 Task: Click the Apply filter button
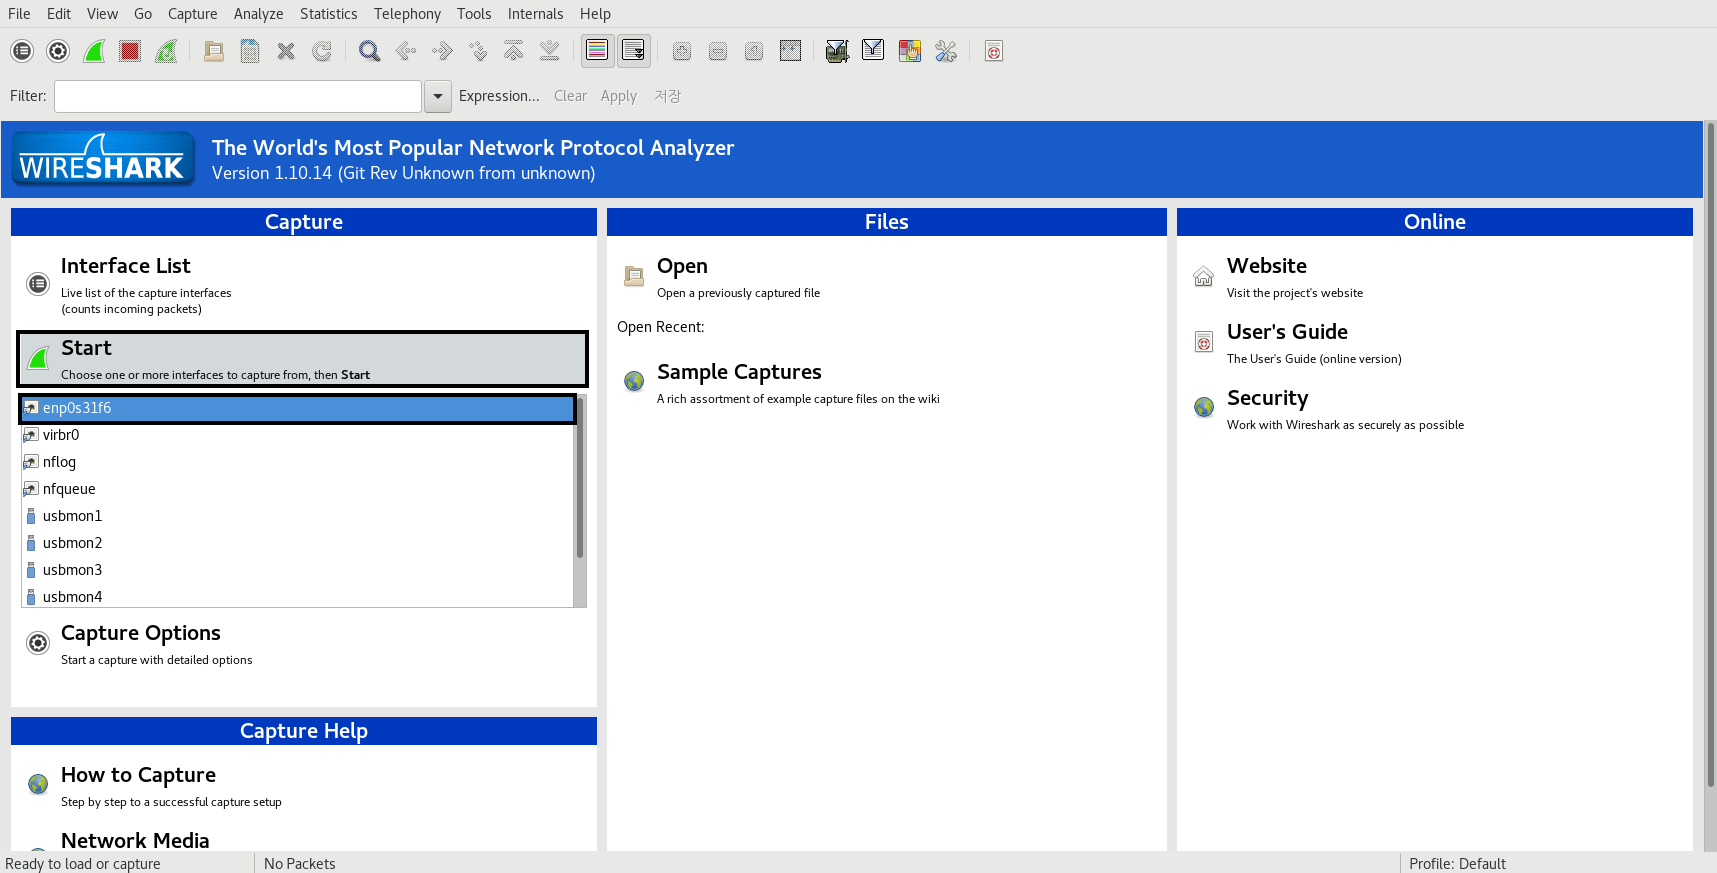coord(619,96)
